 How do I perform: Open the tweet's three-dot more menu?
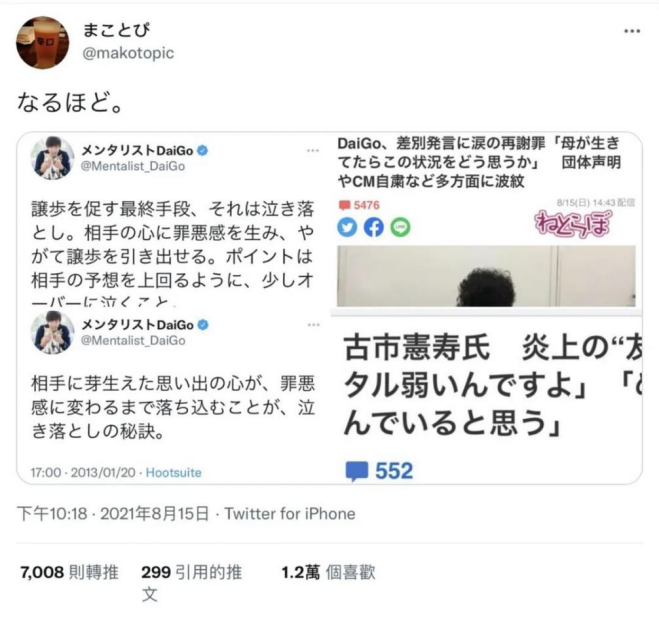click(x=632, y=31)
